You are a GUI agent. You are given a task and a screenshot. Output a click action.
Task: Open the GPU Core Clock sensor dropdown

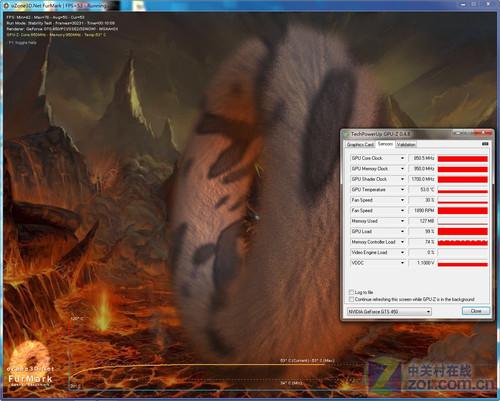(402, 158)
